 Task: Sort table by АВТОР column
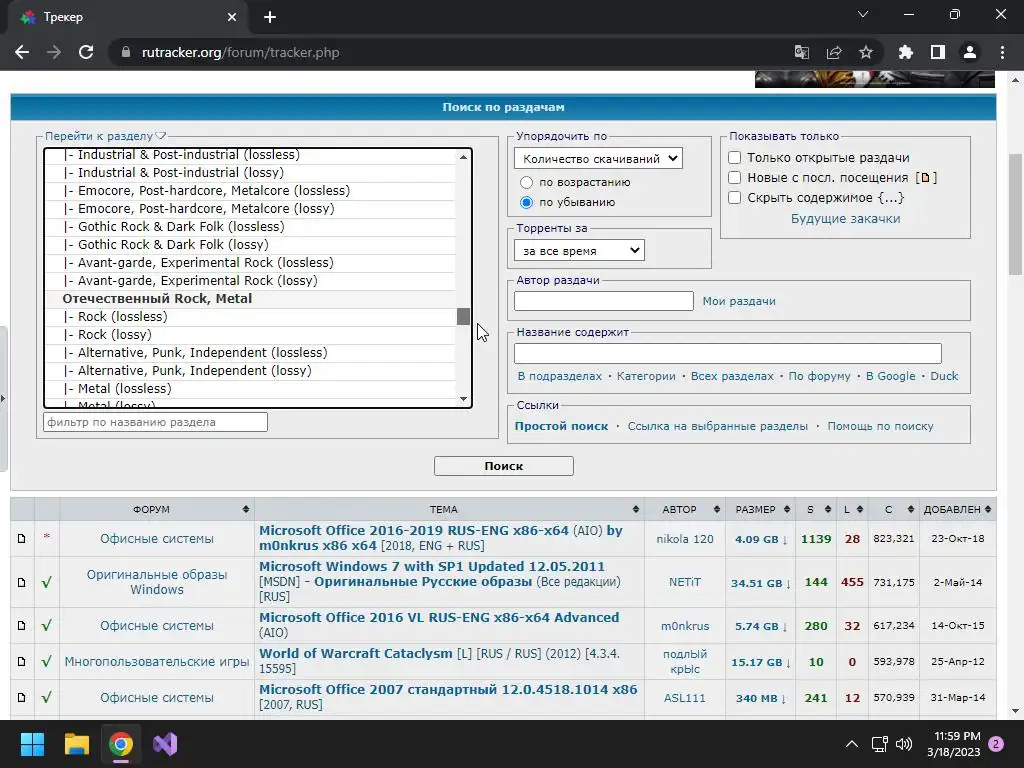click(684, 509)
